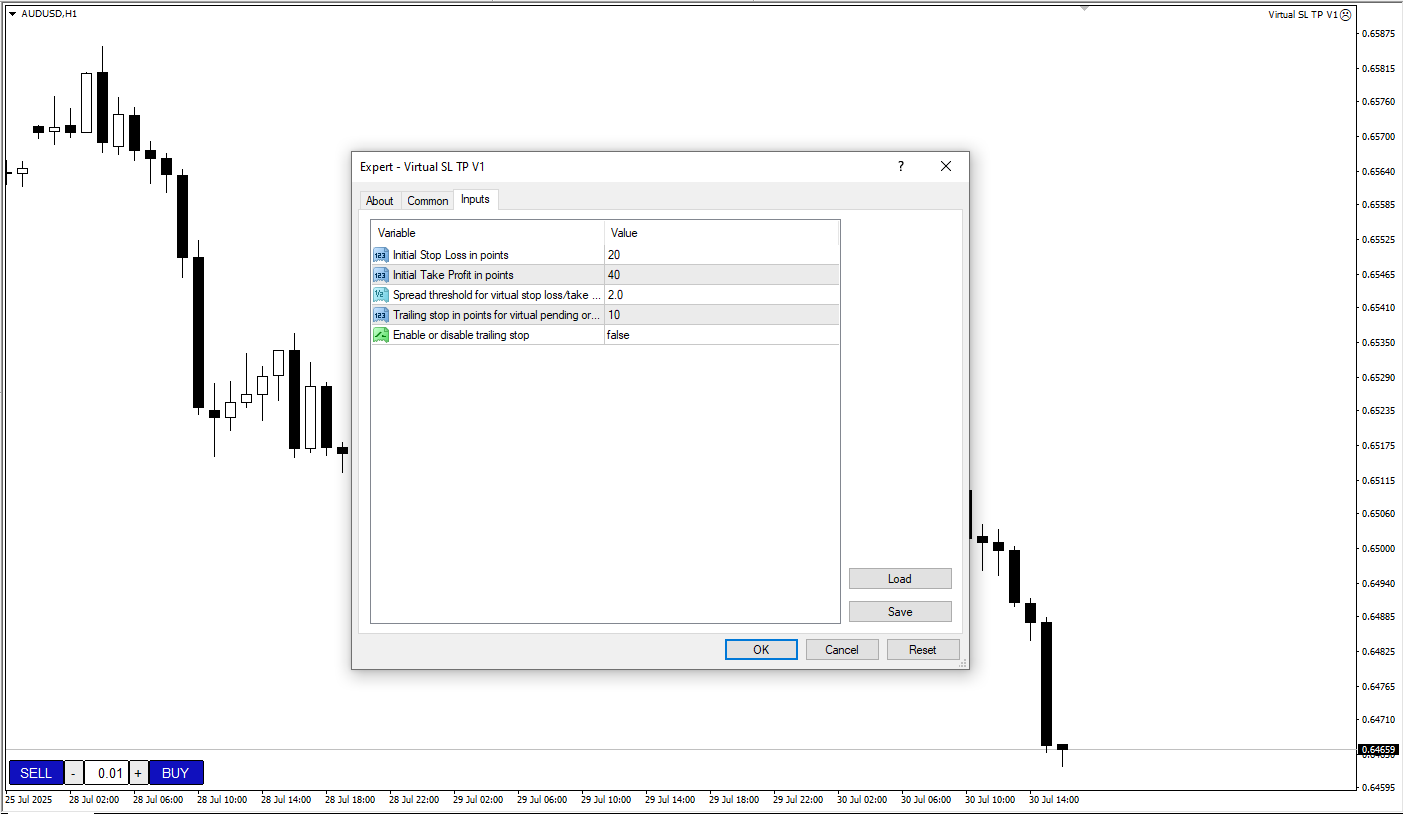Click the blue SELL button on the chart
1403x814 pixels.
pos(36,773)
